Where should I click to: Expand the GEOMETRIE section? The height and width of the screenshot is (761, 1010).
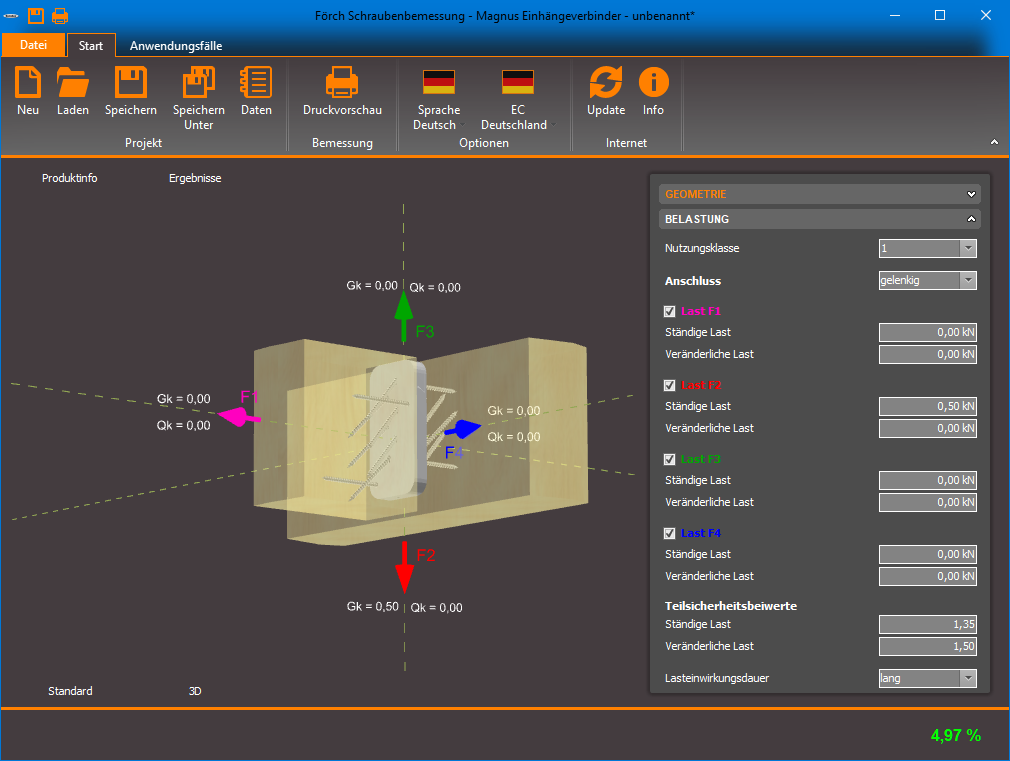819,194
